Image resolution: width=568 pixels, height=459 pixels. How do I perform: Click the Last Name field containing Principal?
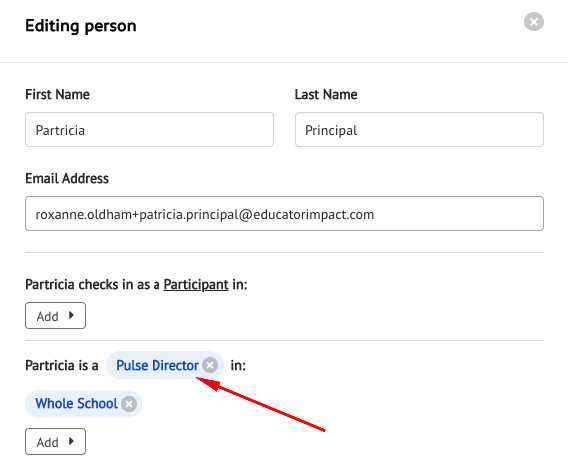(x=419, y=129)
